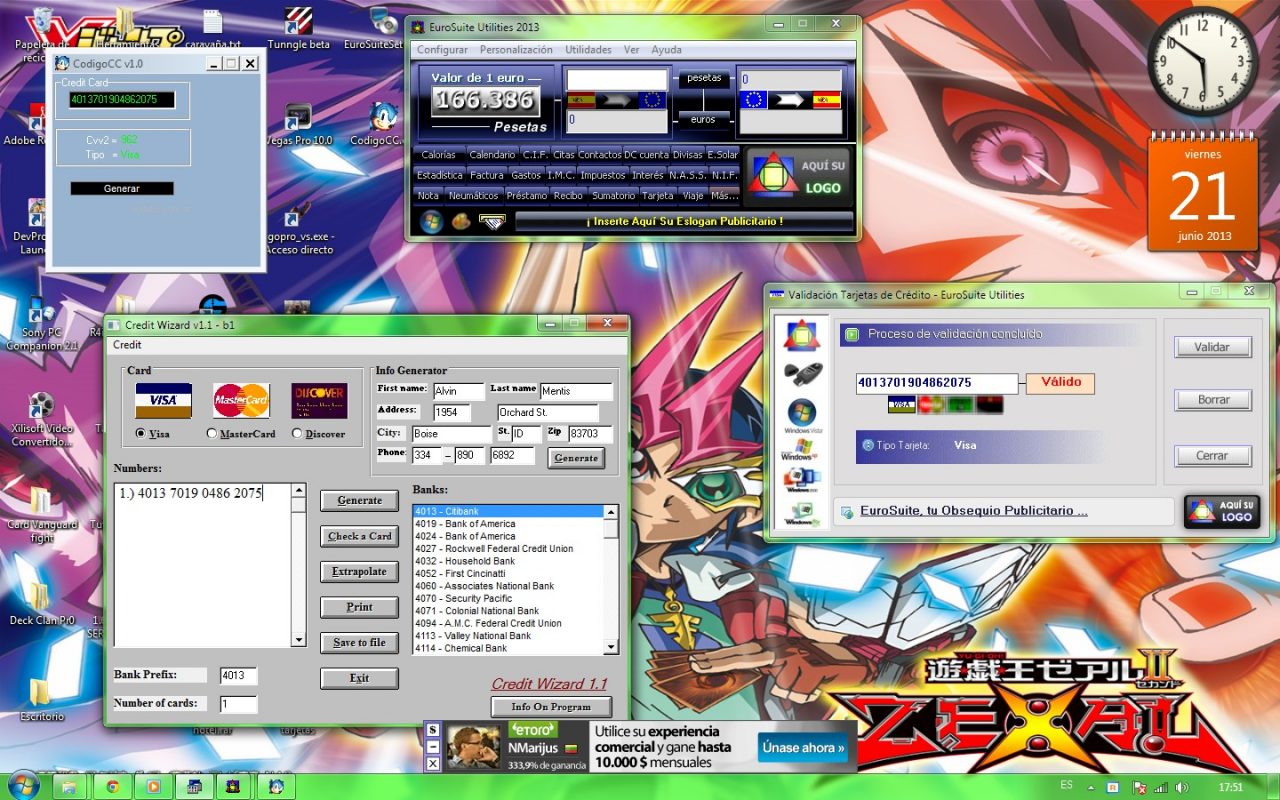Screen dimensions: 1280x800
Task: Select the Discover radio button
Action: [x=297, y=433]
